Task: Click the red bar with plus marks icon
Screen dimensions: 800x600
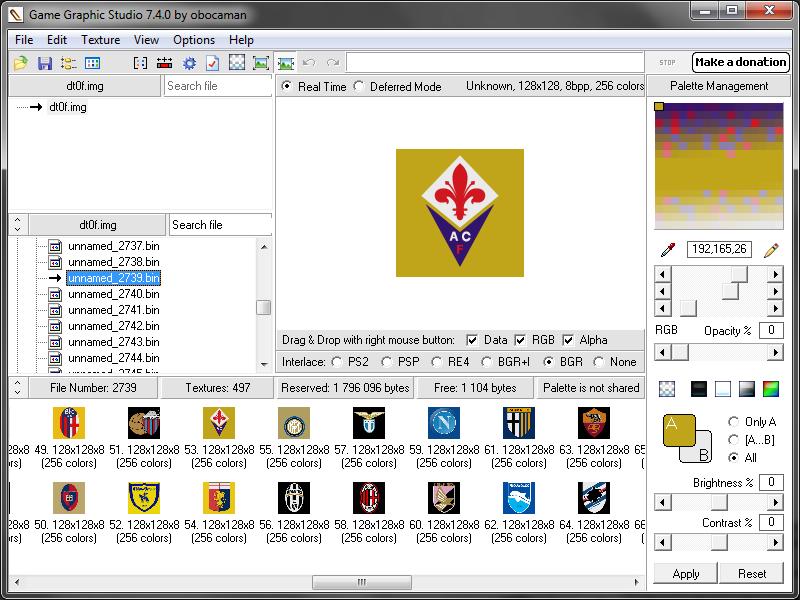Action: [x=164, y=63]
